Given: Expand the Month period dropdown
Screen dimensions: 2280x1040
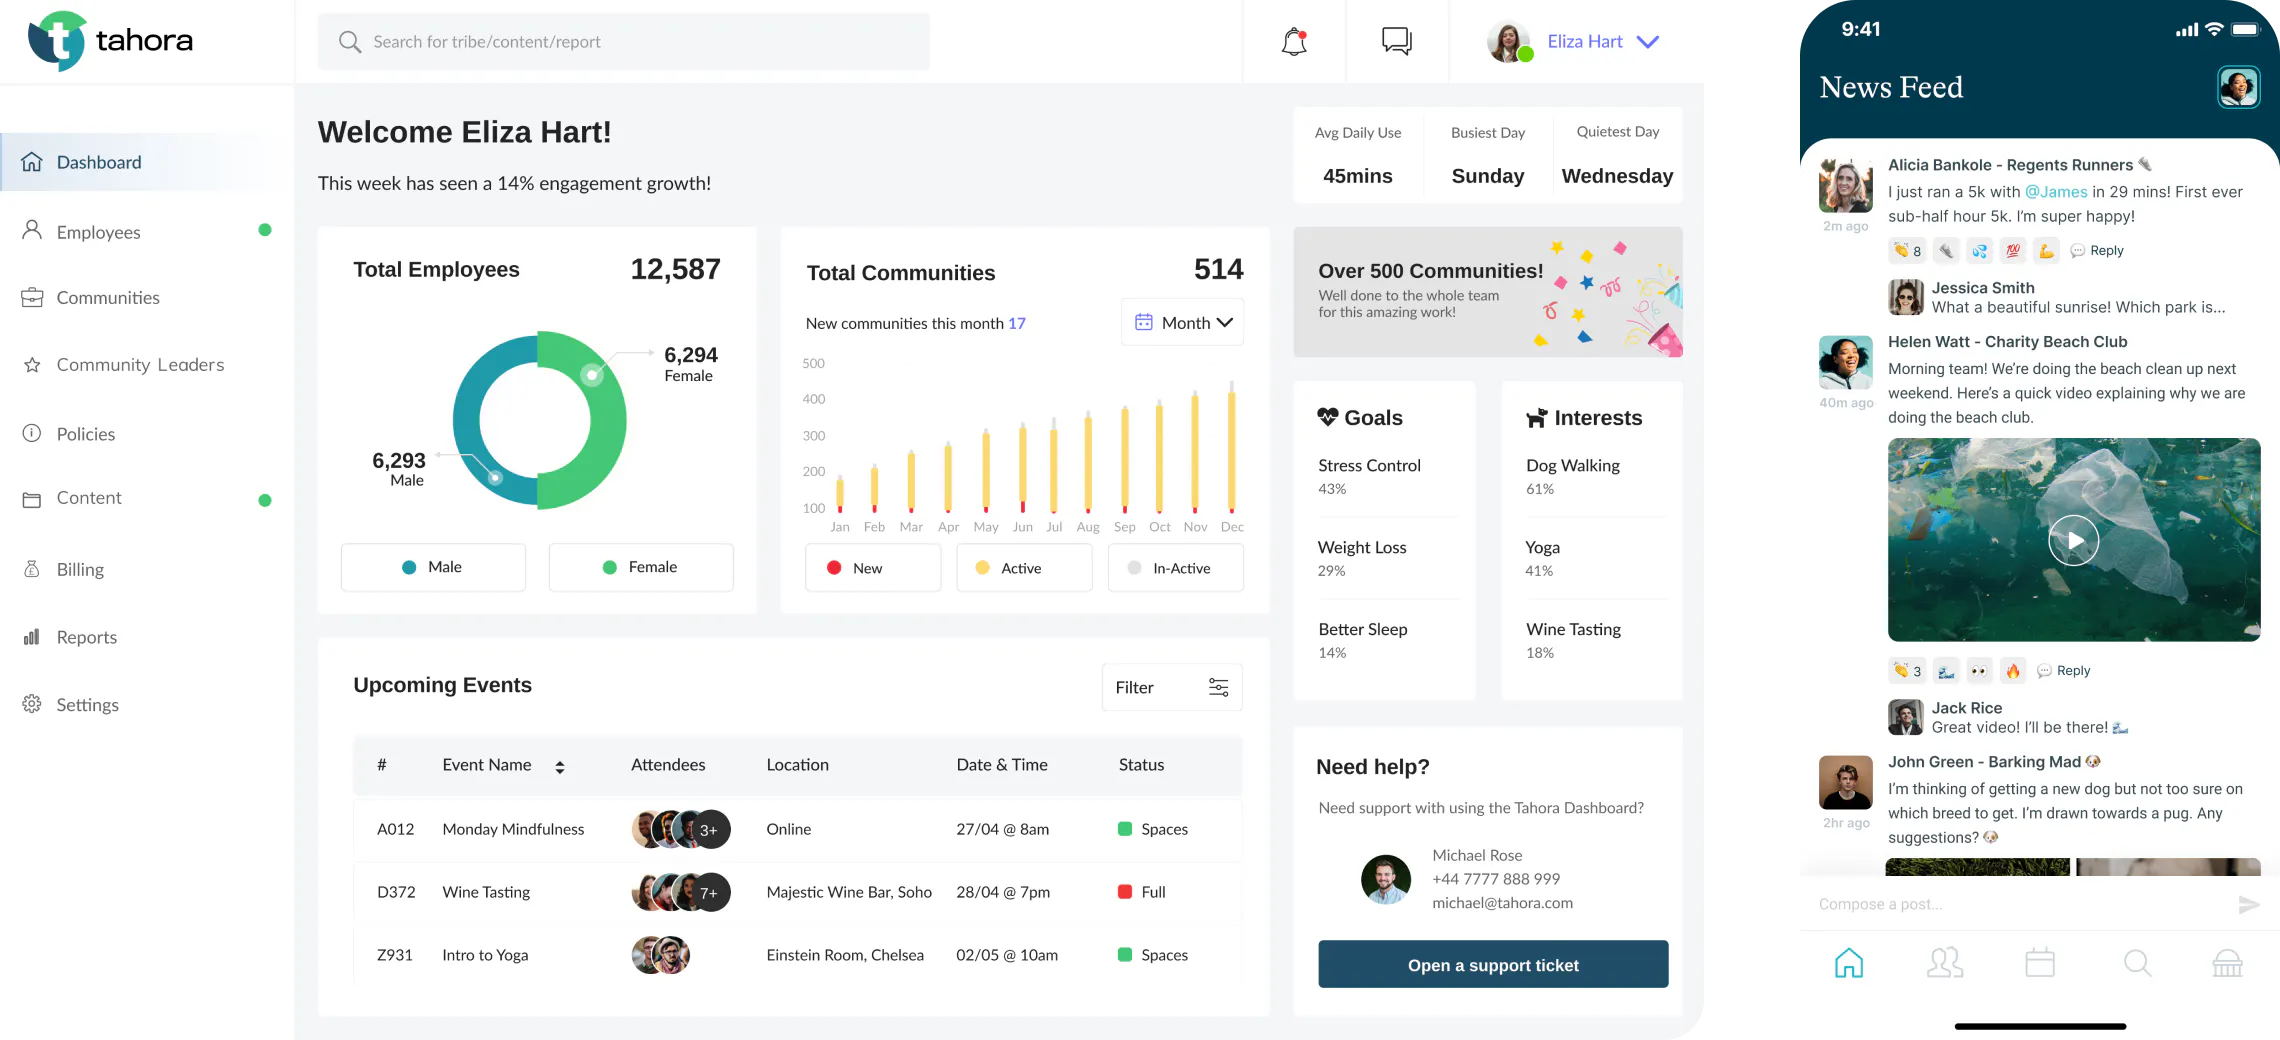Looking at the screenshot, I should click(1183, 323).
